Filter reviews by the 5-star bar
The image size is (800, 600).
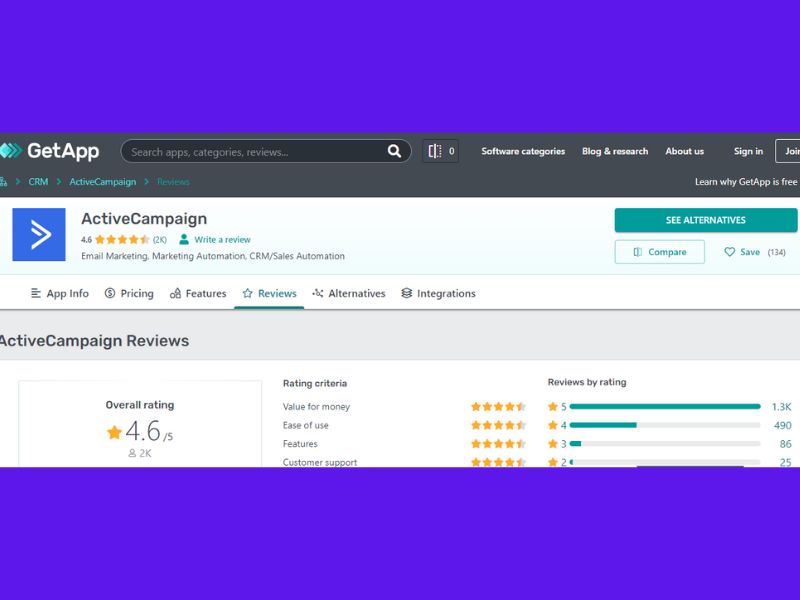tap(665, 407)
